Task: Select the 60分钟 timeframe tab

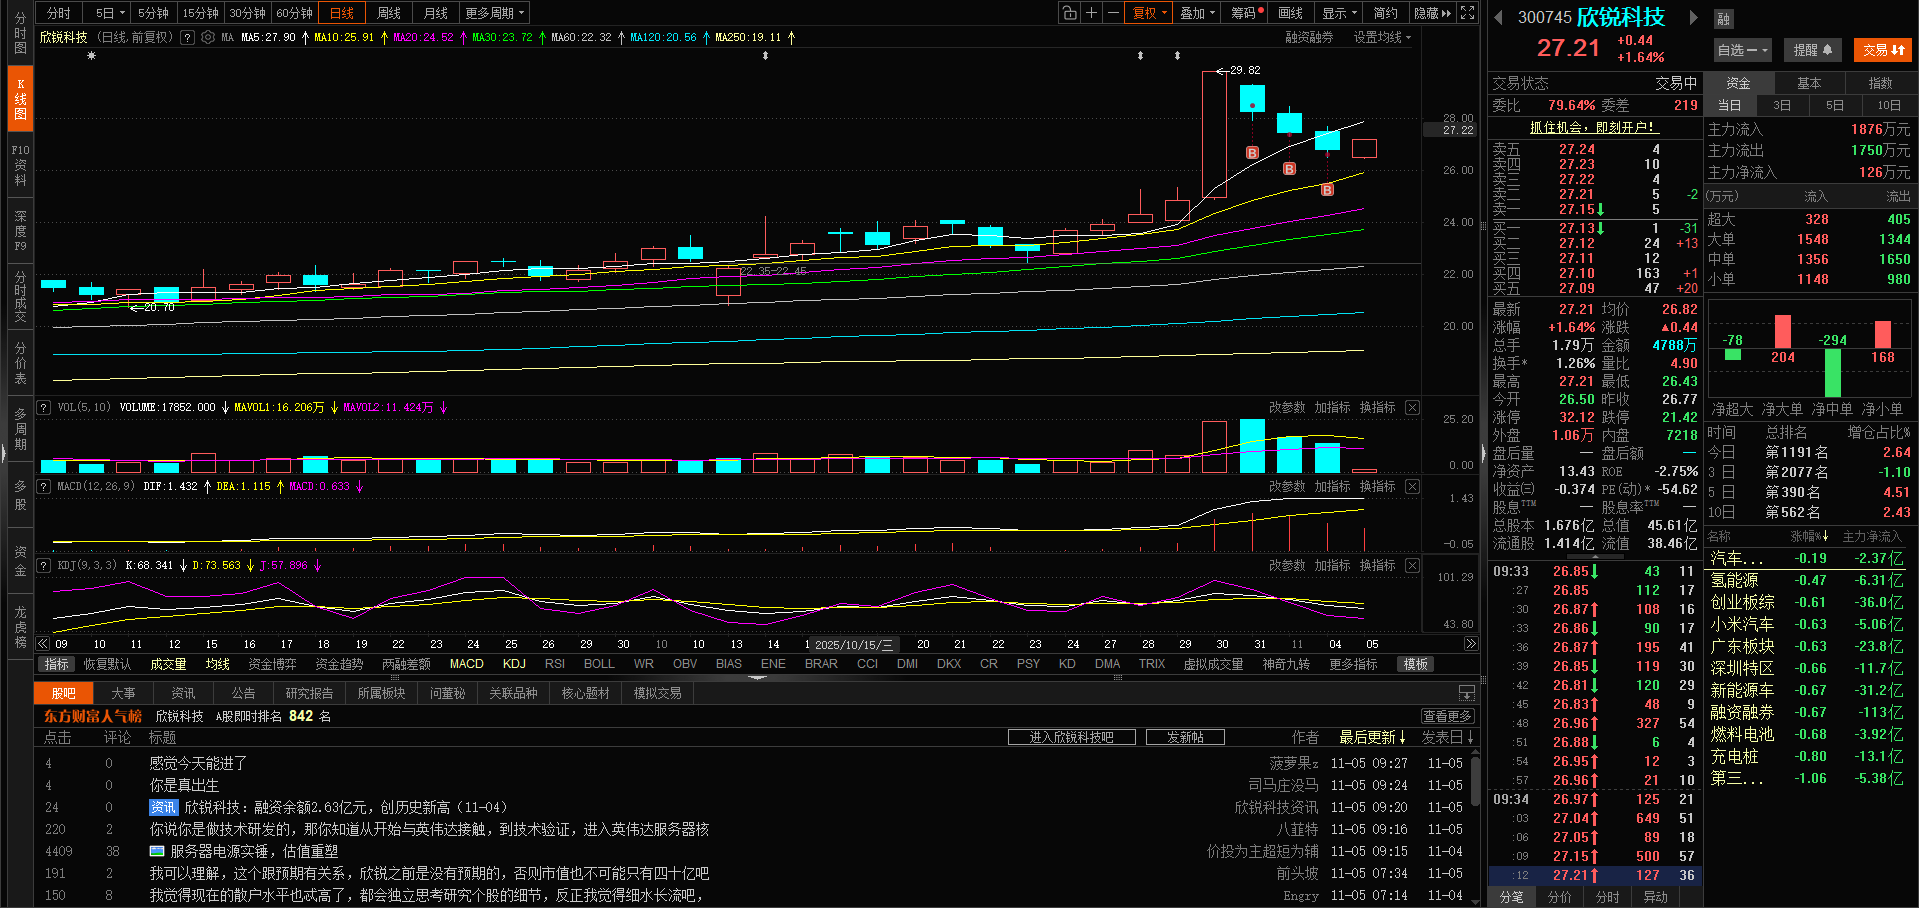Action: [295, 13]
